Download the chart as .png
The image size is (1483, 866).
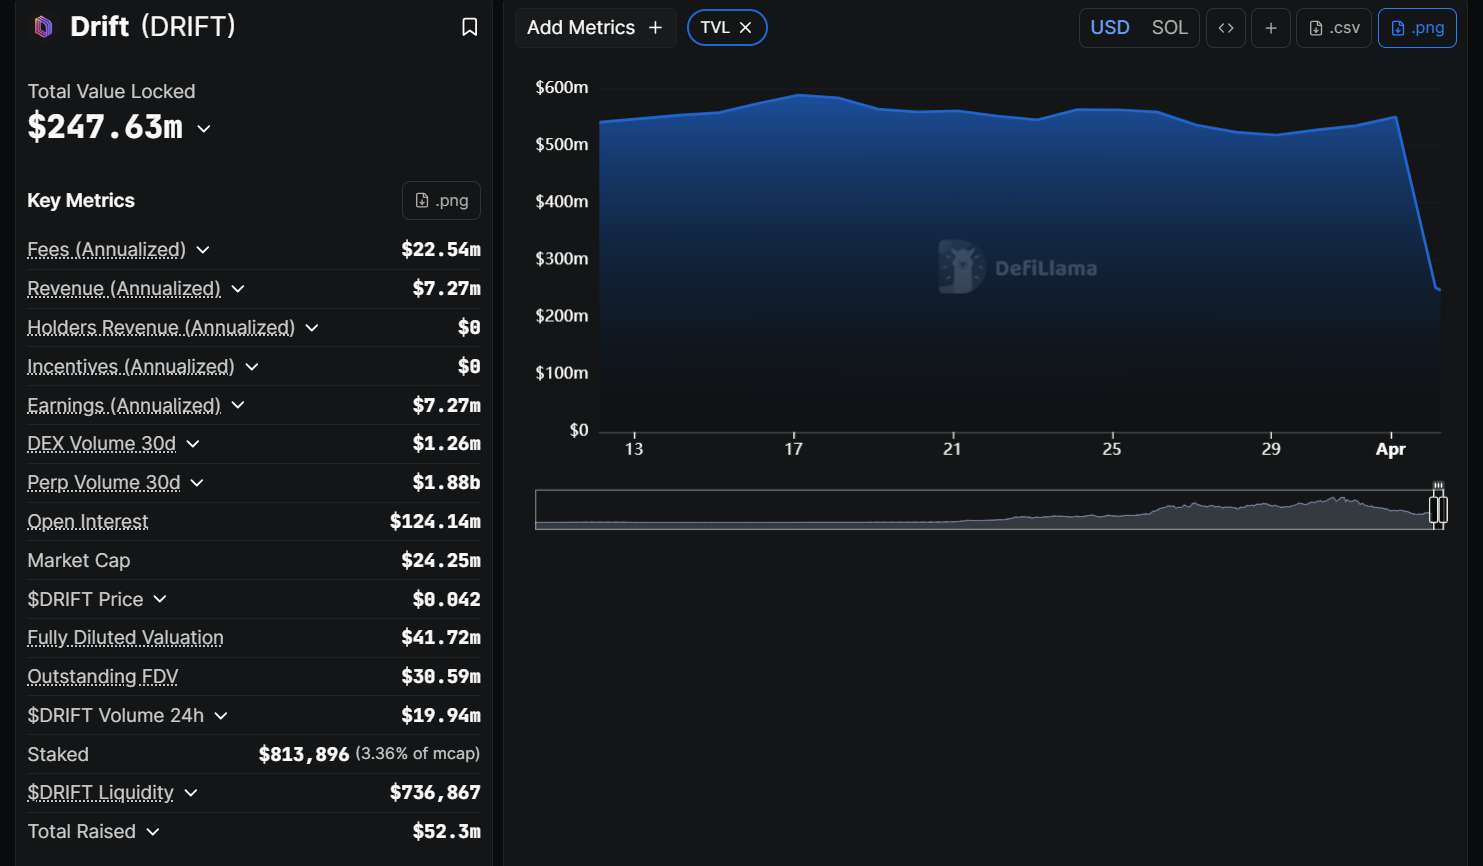click(1417, 28)
